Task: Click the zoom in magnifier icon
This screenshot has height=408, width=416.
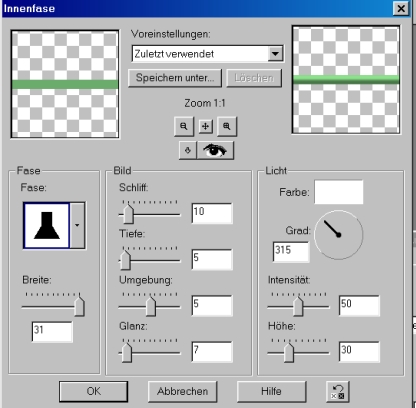Action: coord(227,126)
